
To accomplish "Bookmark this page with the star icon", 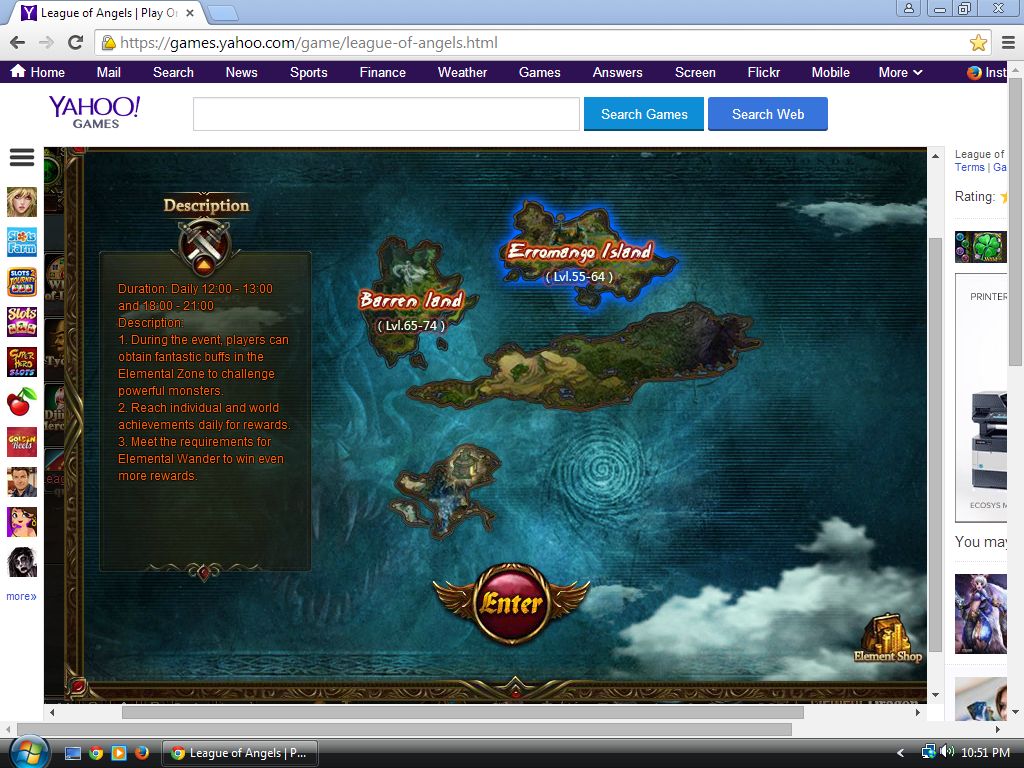I will point(978,43).
